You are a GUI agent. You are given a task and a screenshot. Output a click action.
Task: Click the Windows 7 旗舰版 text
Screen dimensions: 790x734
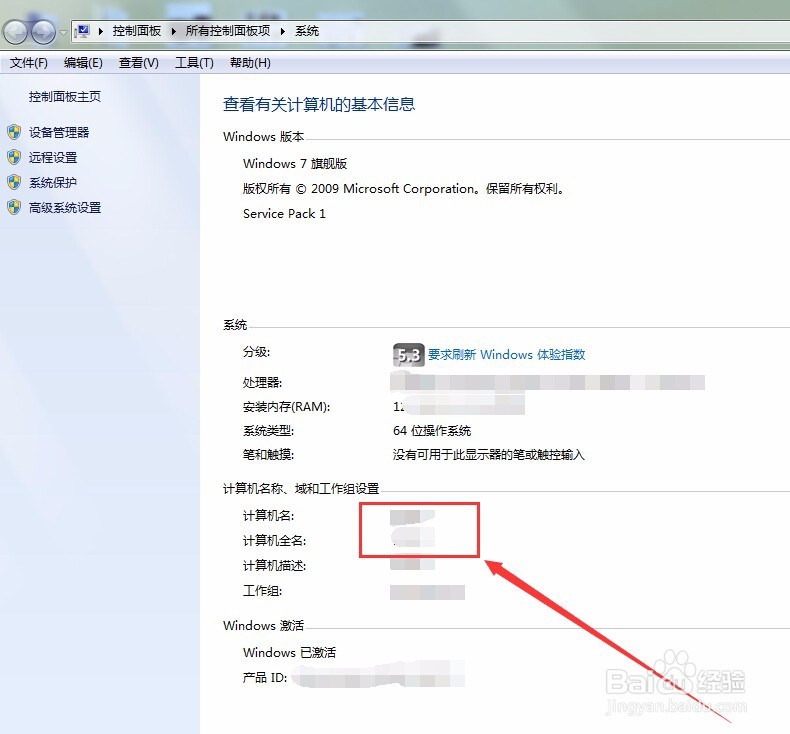[295, 163]
